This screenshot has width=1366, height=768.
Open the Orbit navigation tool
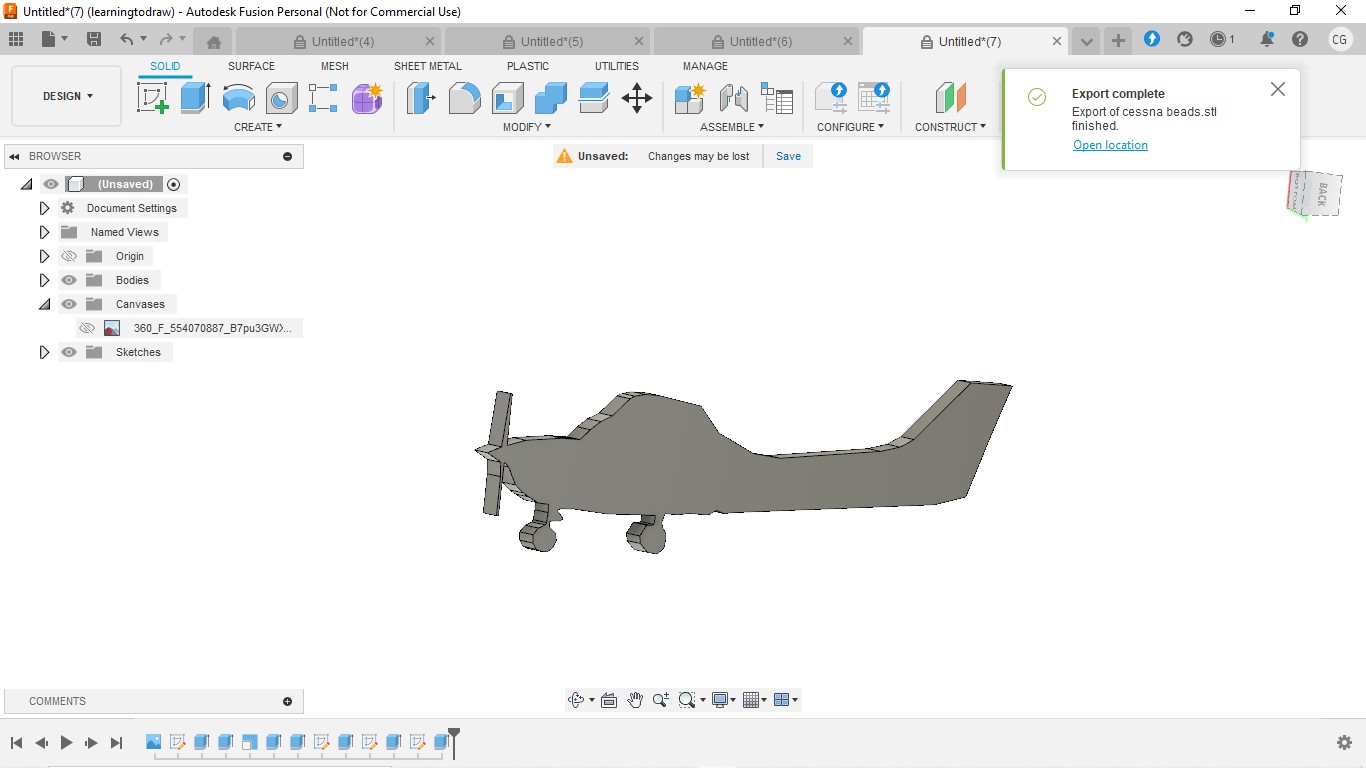coord(576,700)
